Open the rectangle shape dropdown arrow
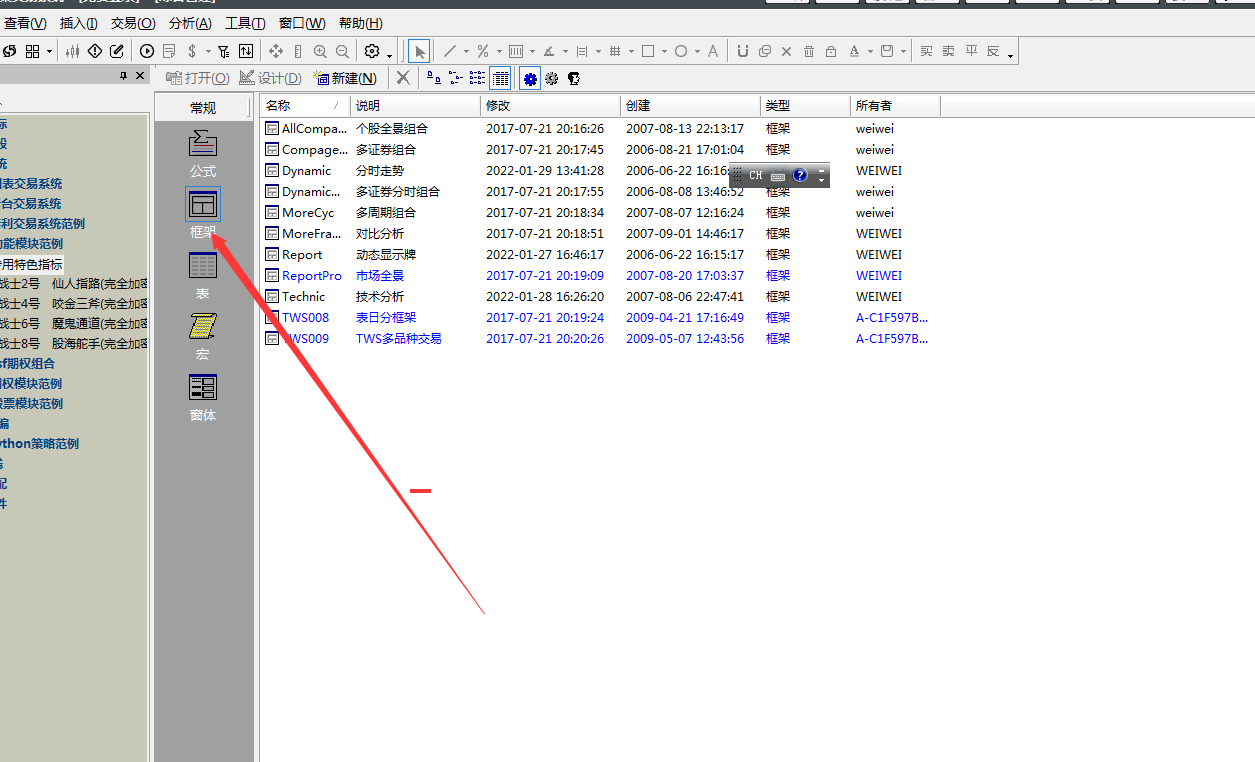This screenshot has height=762, width=1255. pyautogui.click(x=664, y=51)
